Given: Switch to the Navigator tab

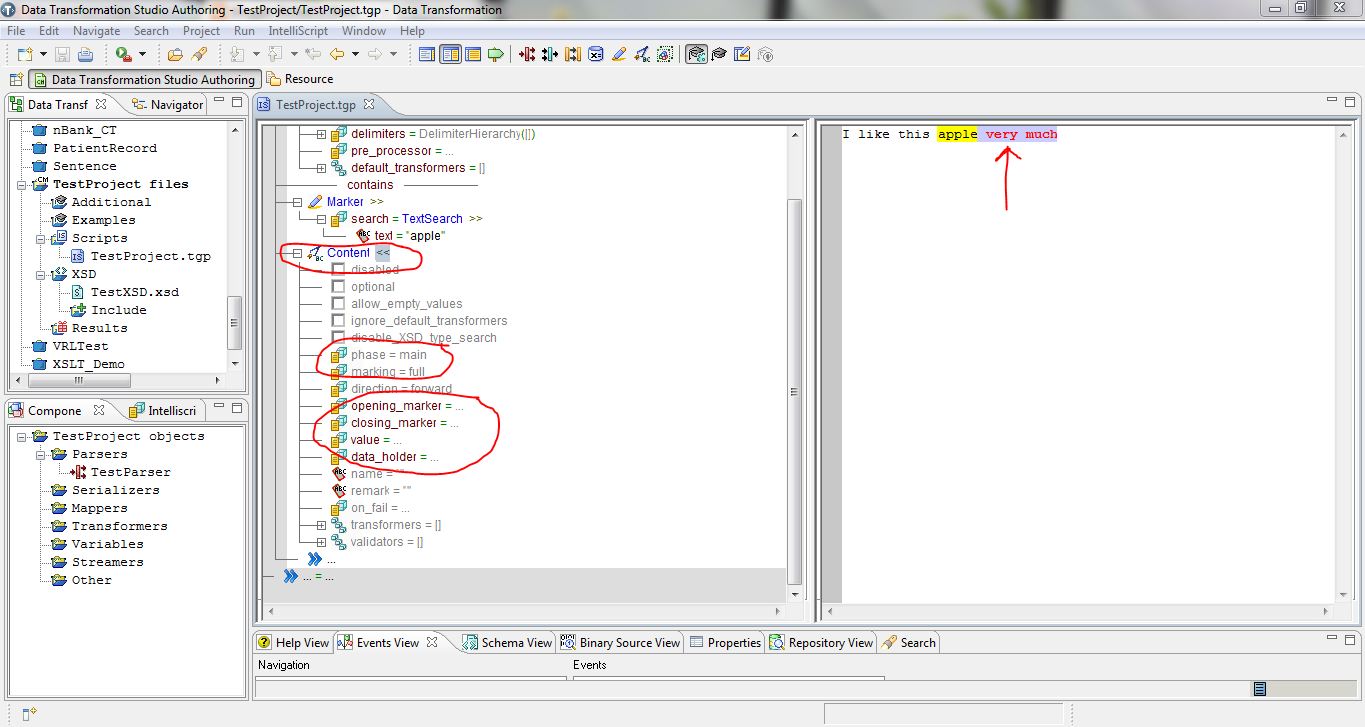Looking at the screenshot, I should click(x=168, y=104).
